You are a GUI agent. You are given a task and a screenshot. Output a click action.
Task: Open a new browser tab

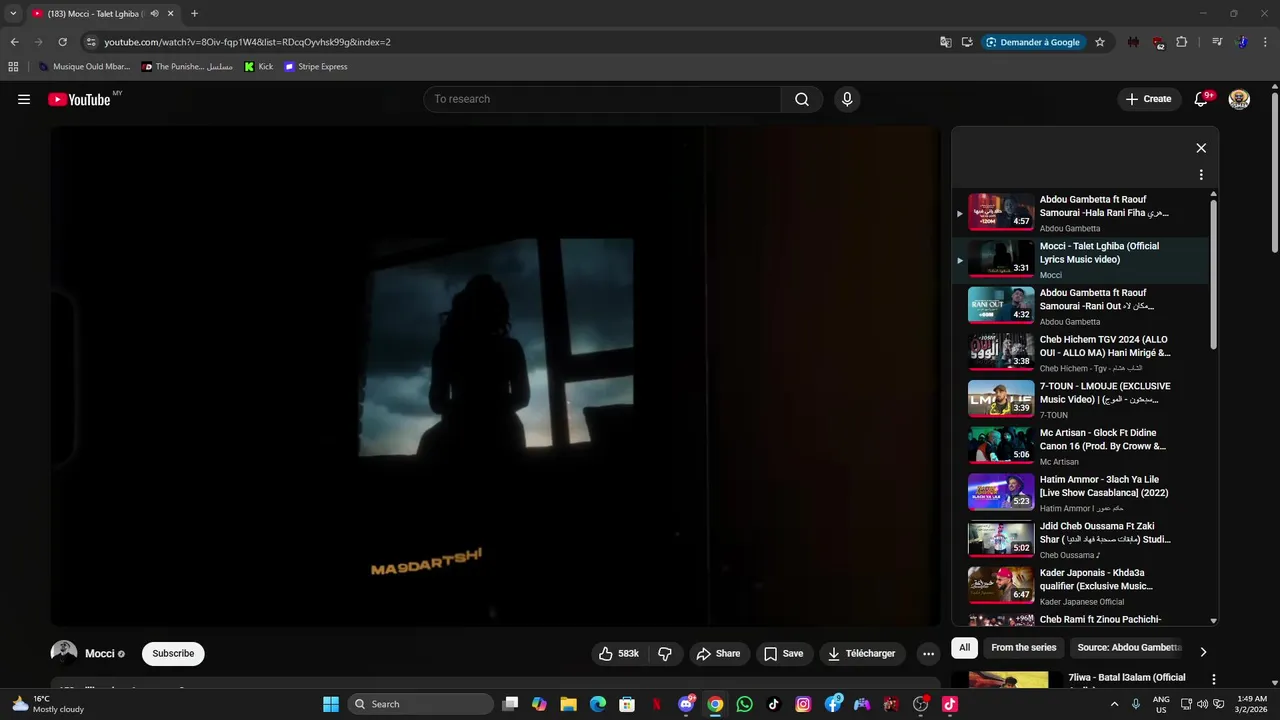point(194,14)
